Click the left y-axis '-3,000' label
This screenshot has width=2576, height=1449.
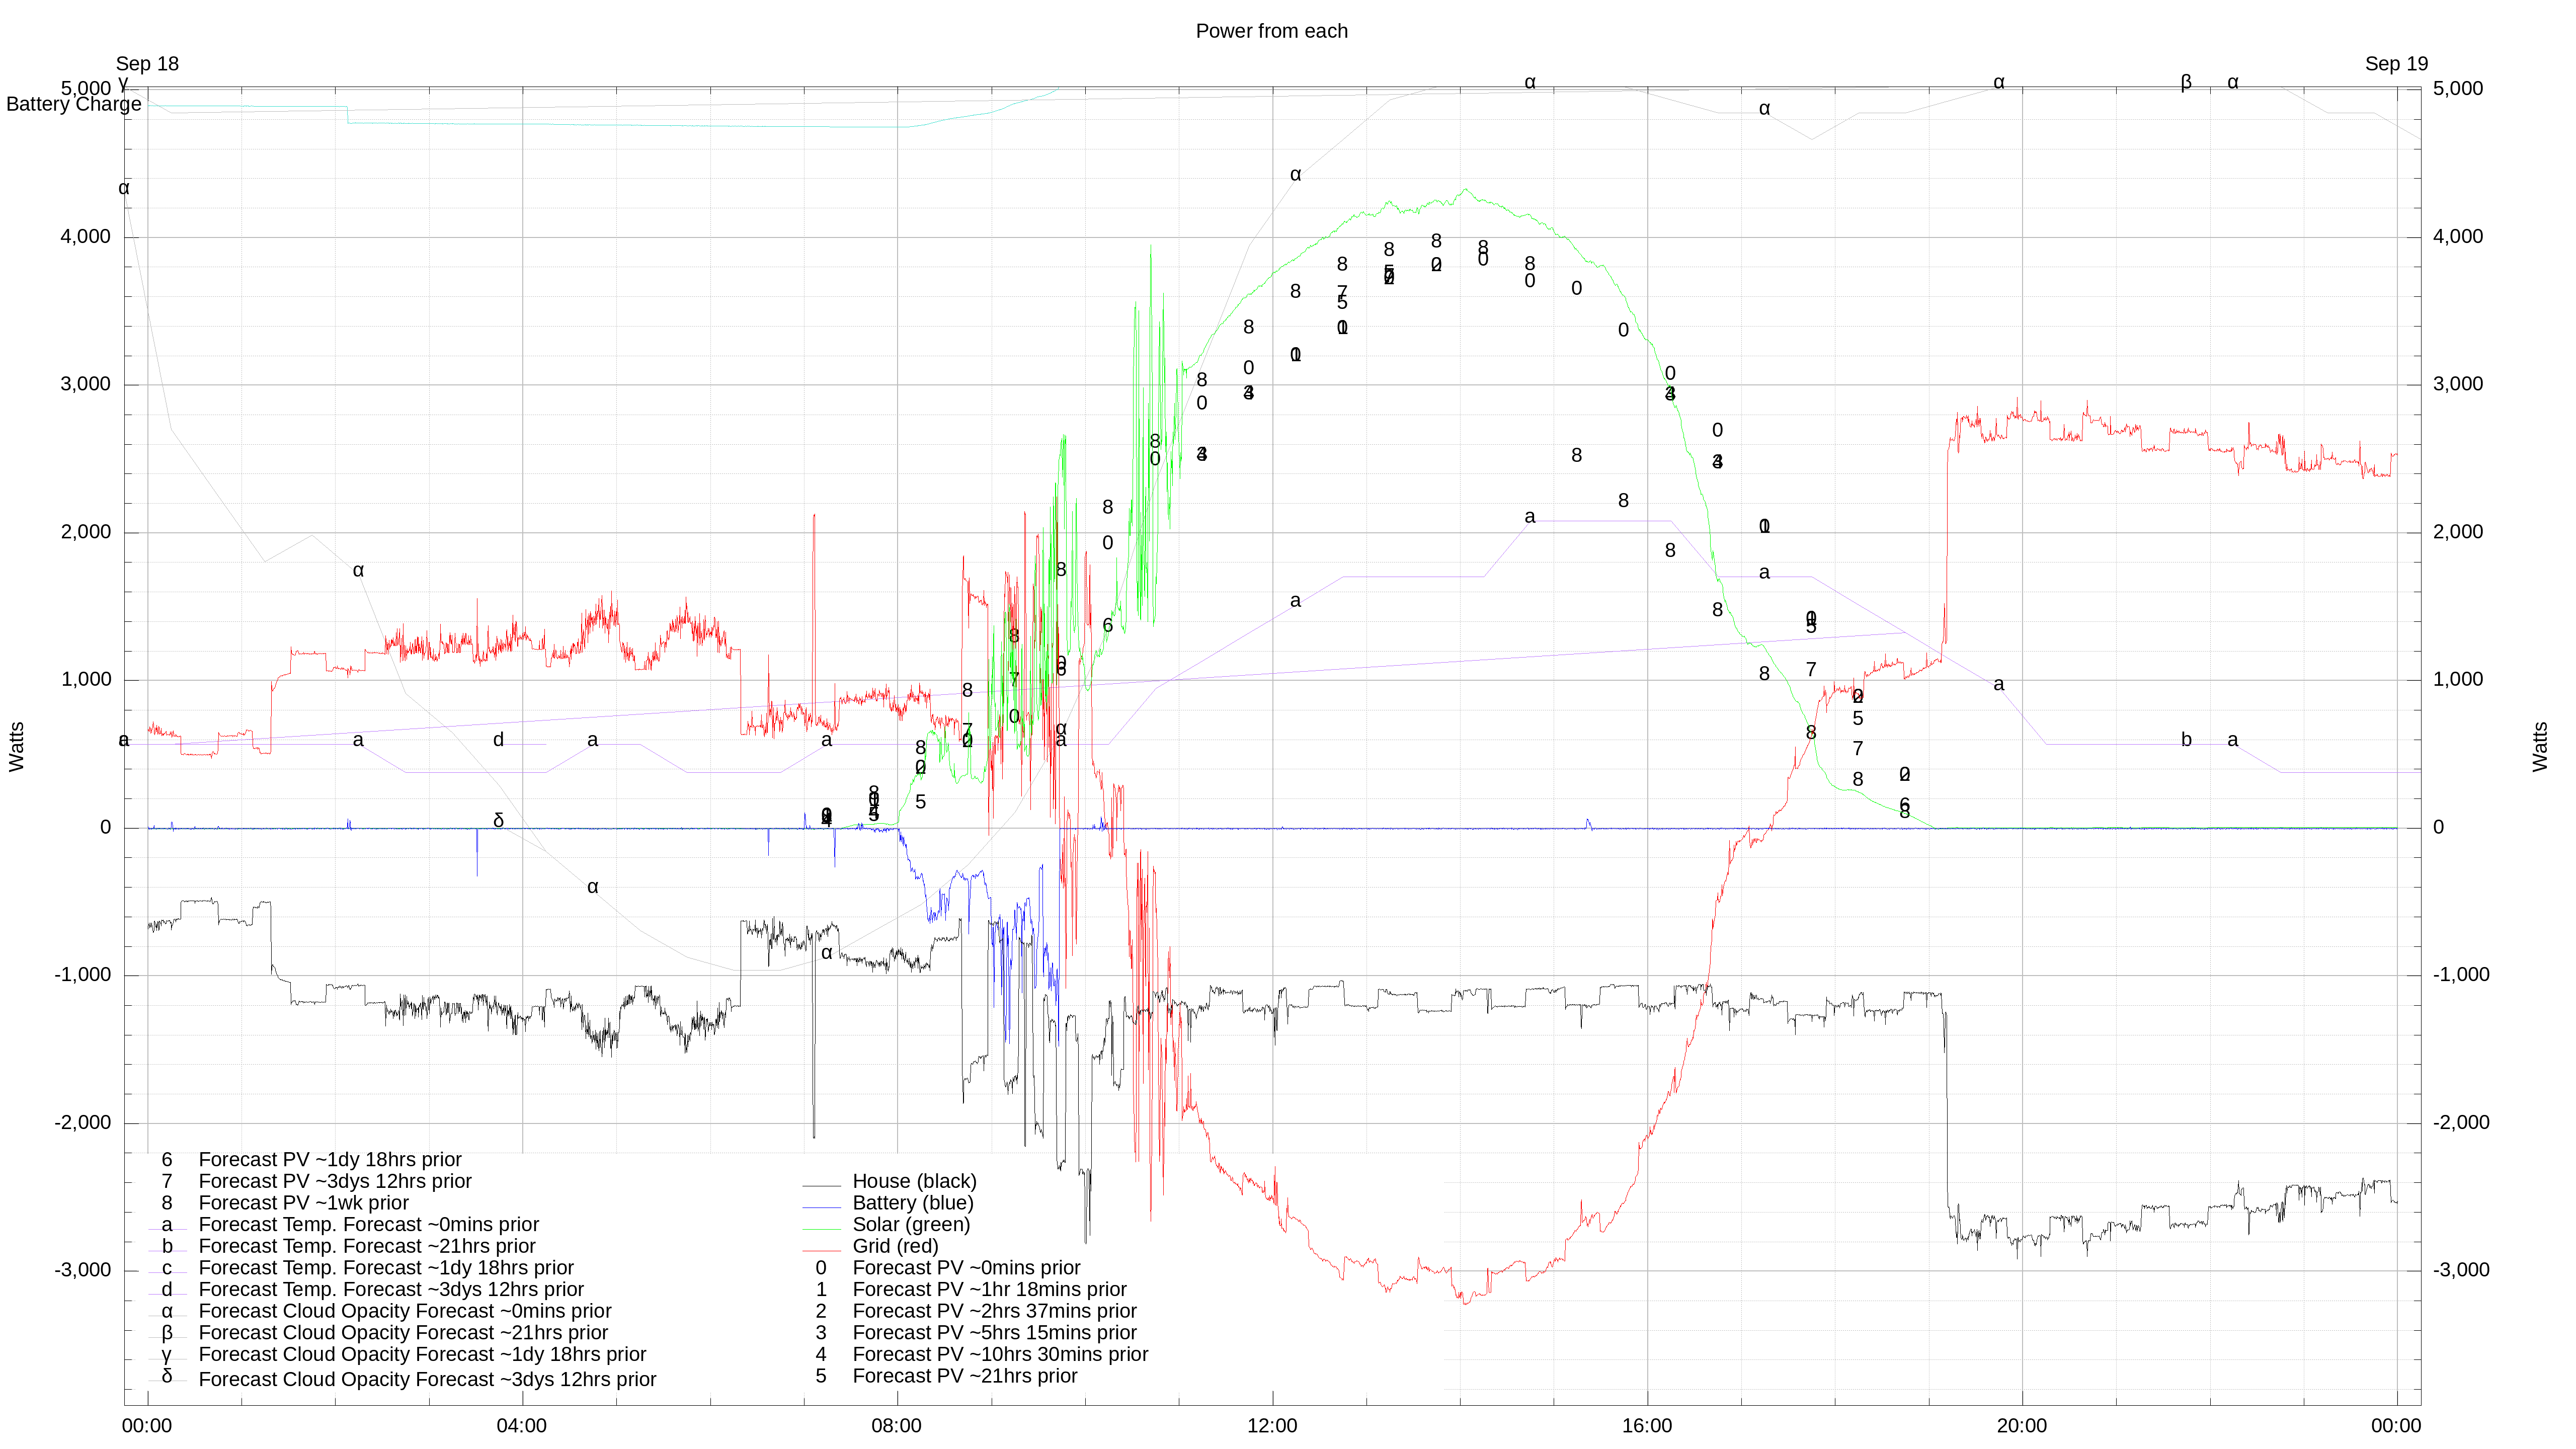[x=83, y=1270]
